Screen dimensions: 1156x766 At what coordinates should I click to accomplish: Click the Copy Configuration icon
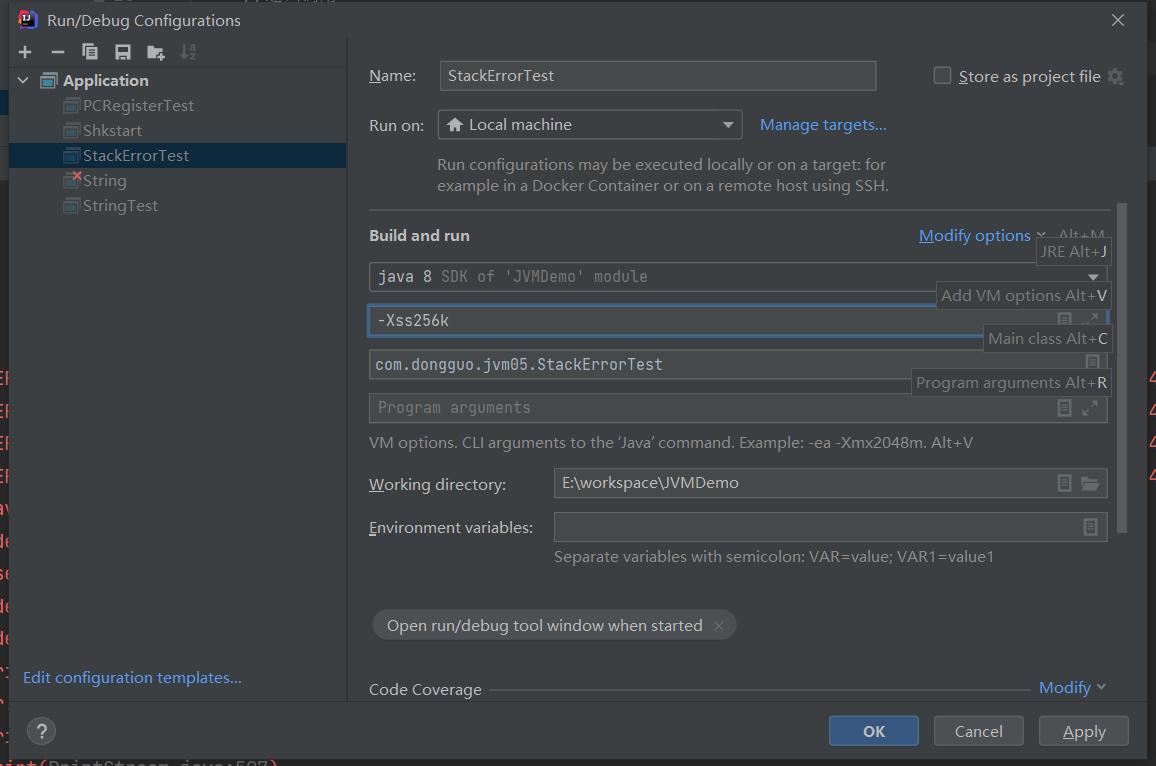(90, 52)
